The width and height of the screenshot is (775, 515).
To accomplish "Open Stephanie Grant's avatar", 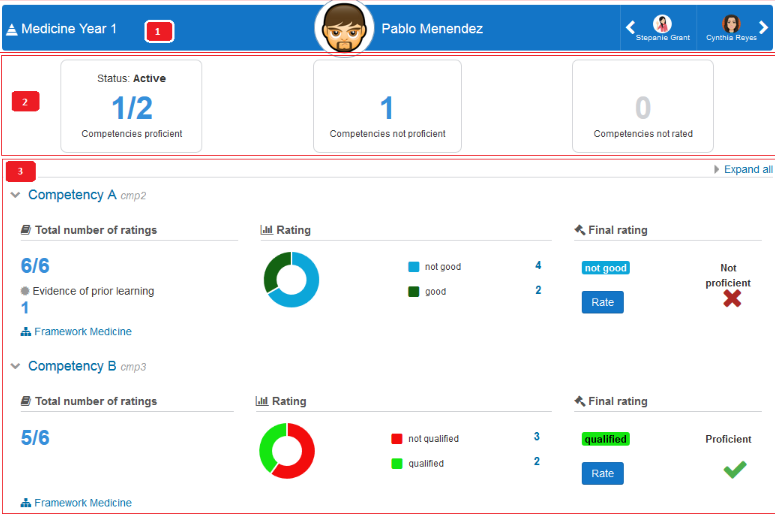I will point(662,24).
